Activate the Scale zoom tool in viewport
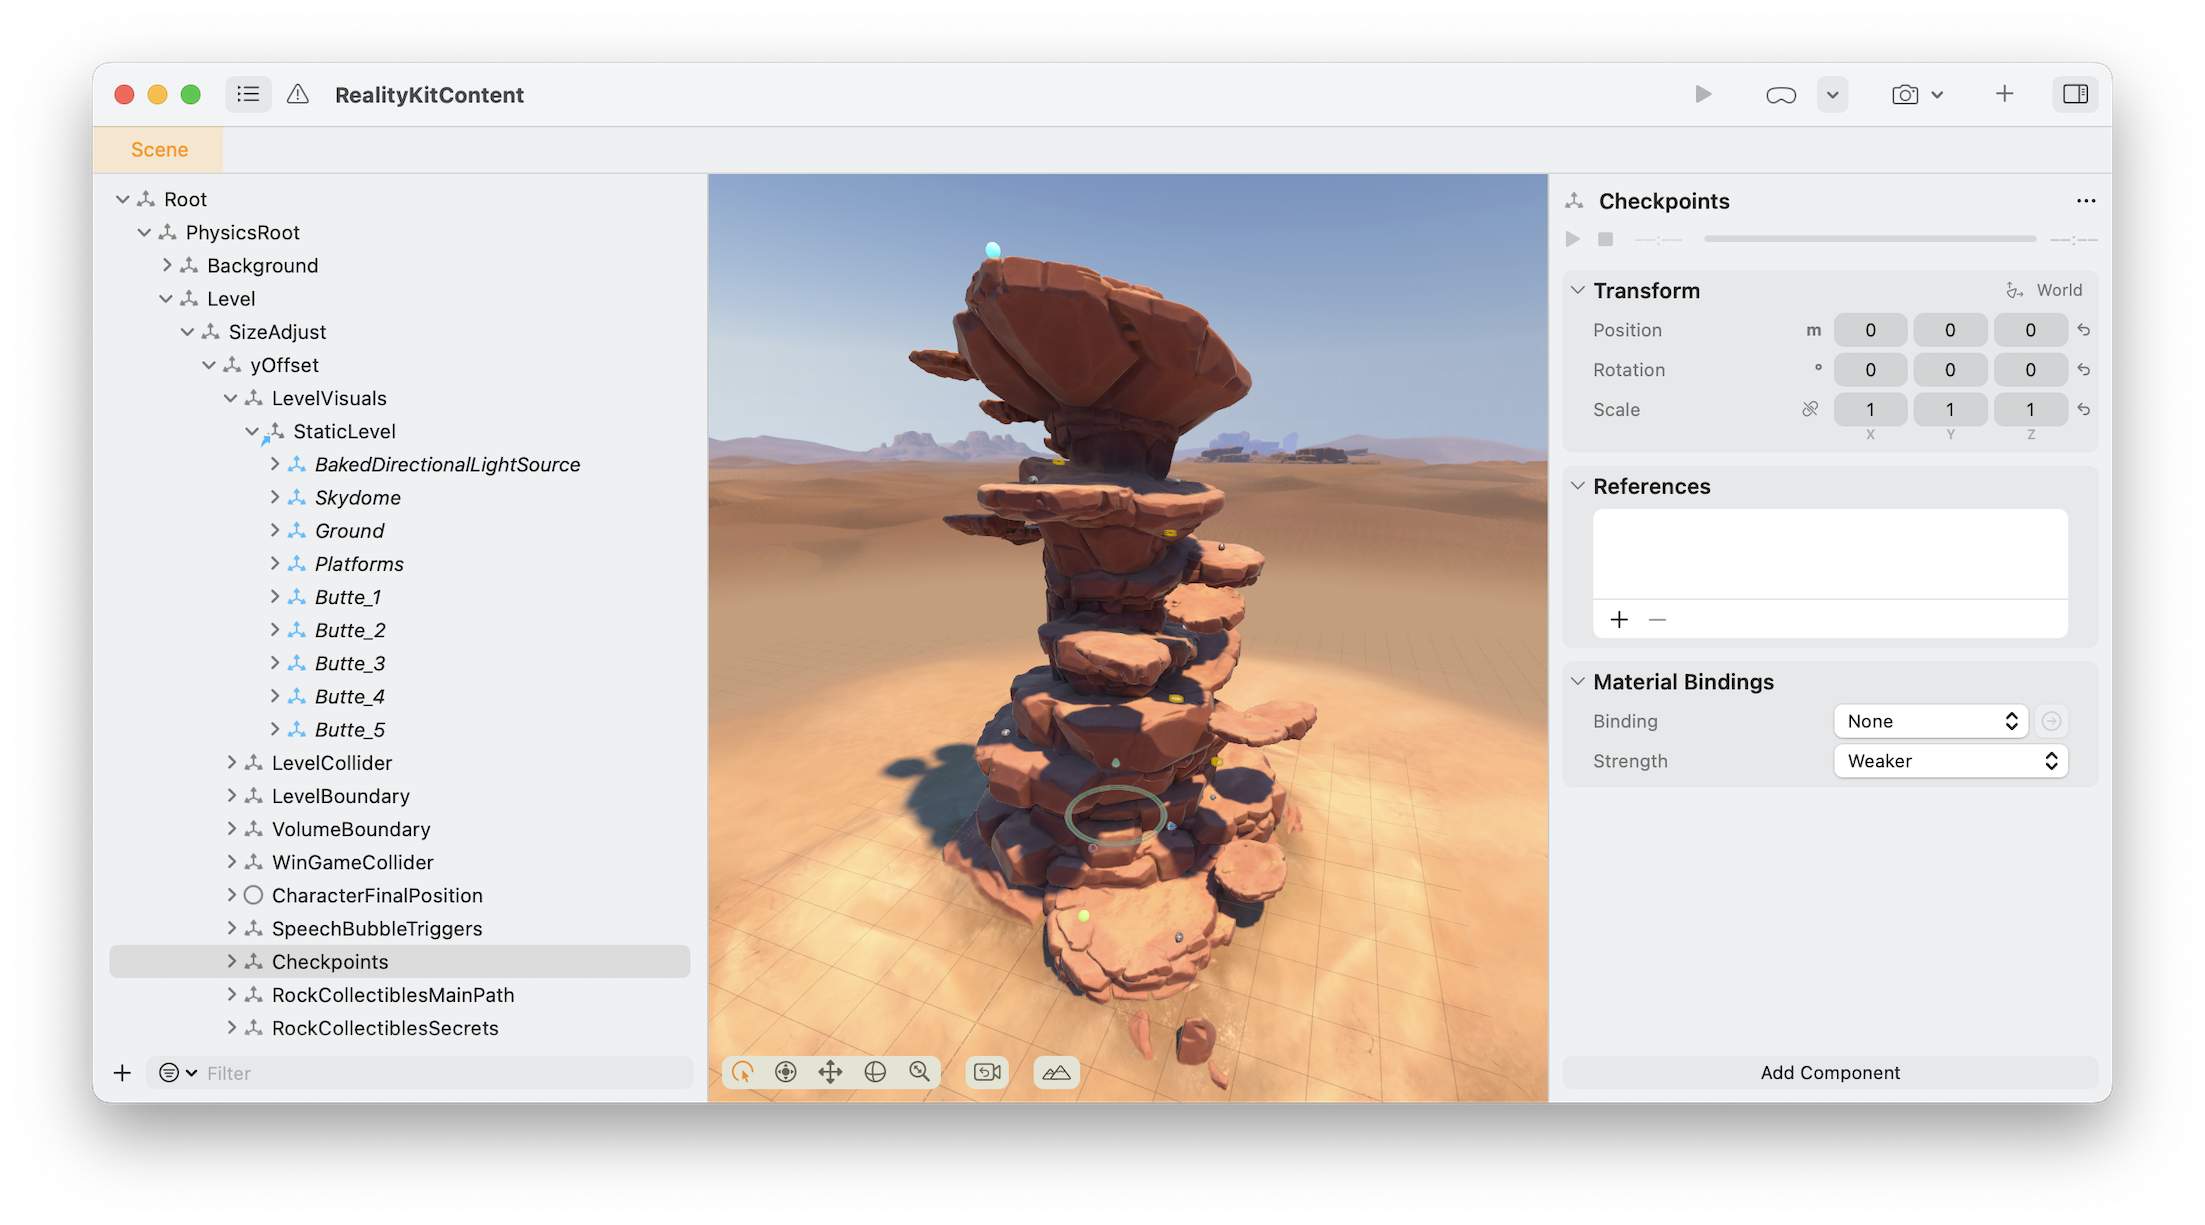 click(x=919, y=1071)
